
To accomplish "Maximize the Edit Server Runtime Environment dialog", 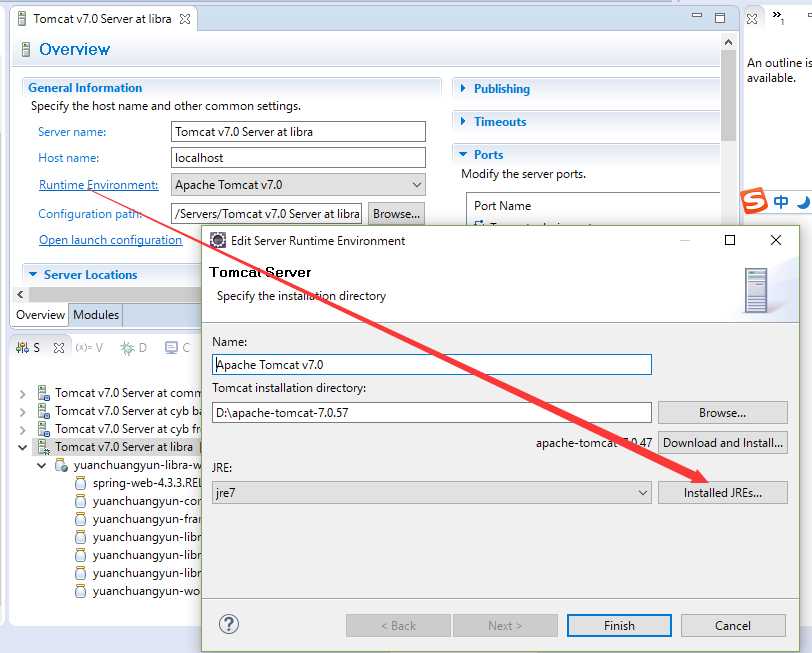I will (x=730, y=240).
